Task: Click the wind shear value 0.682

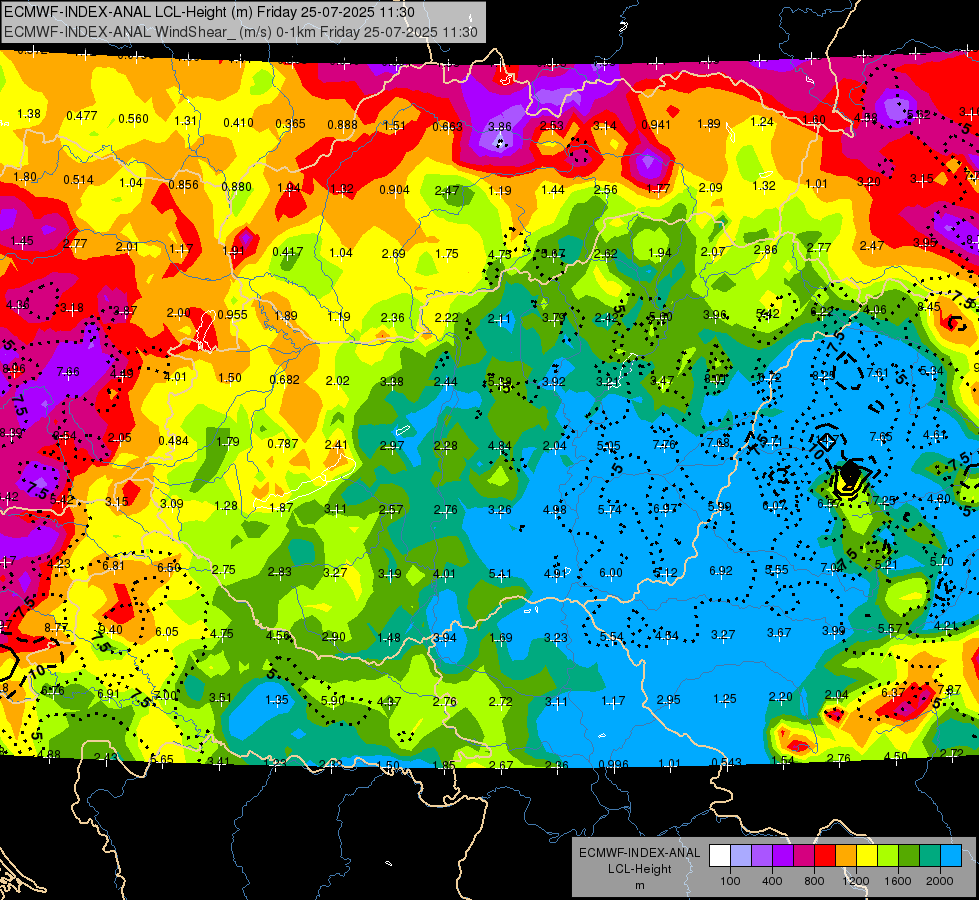Action: 285,380
